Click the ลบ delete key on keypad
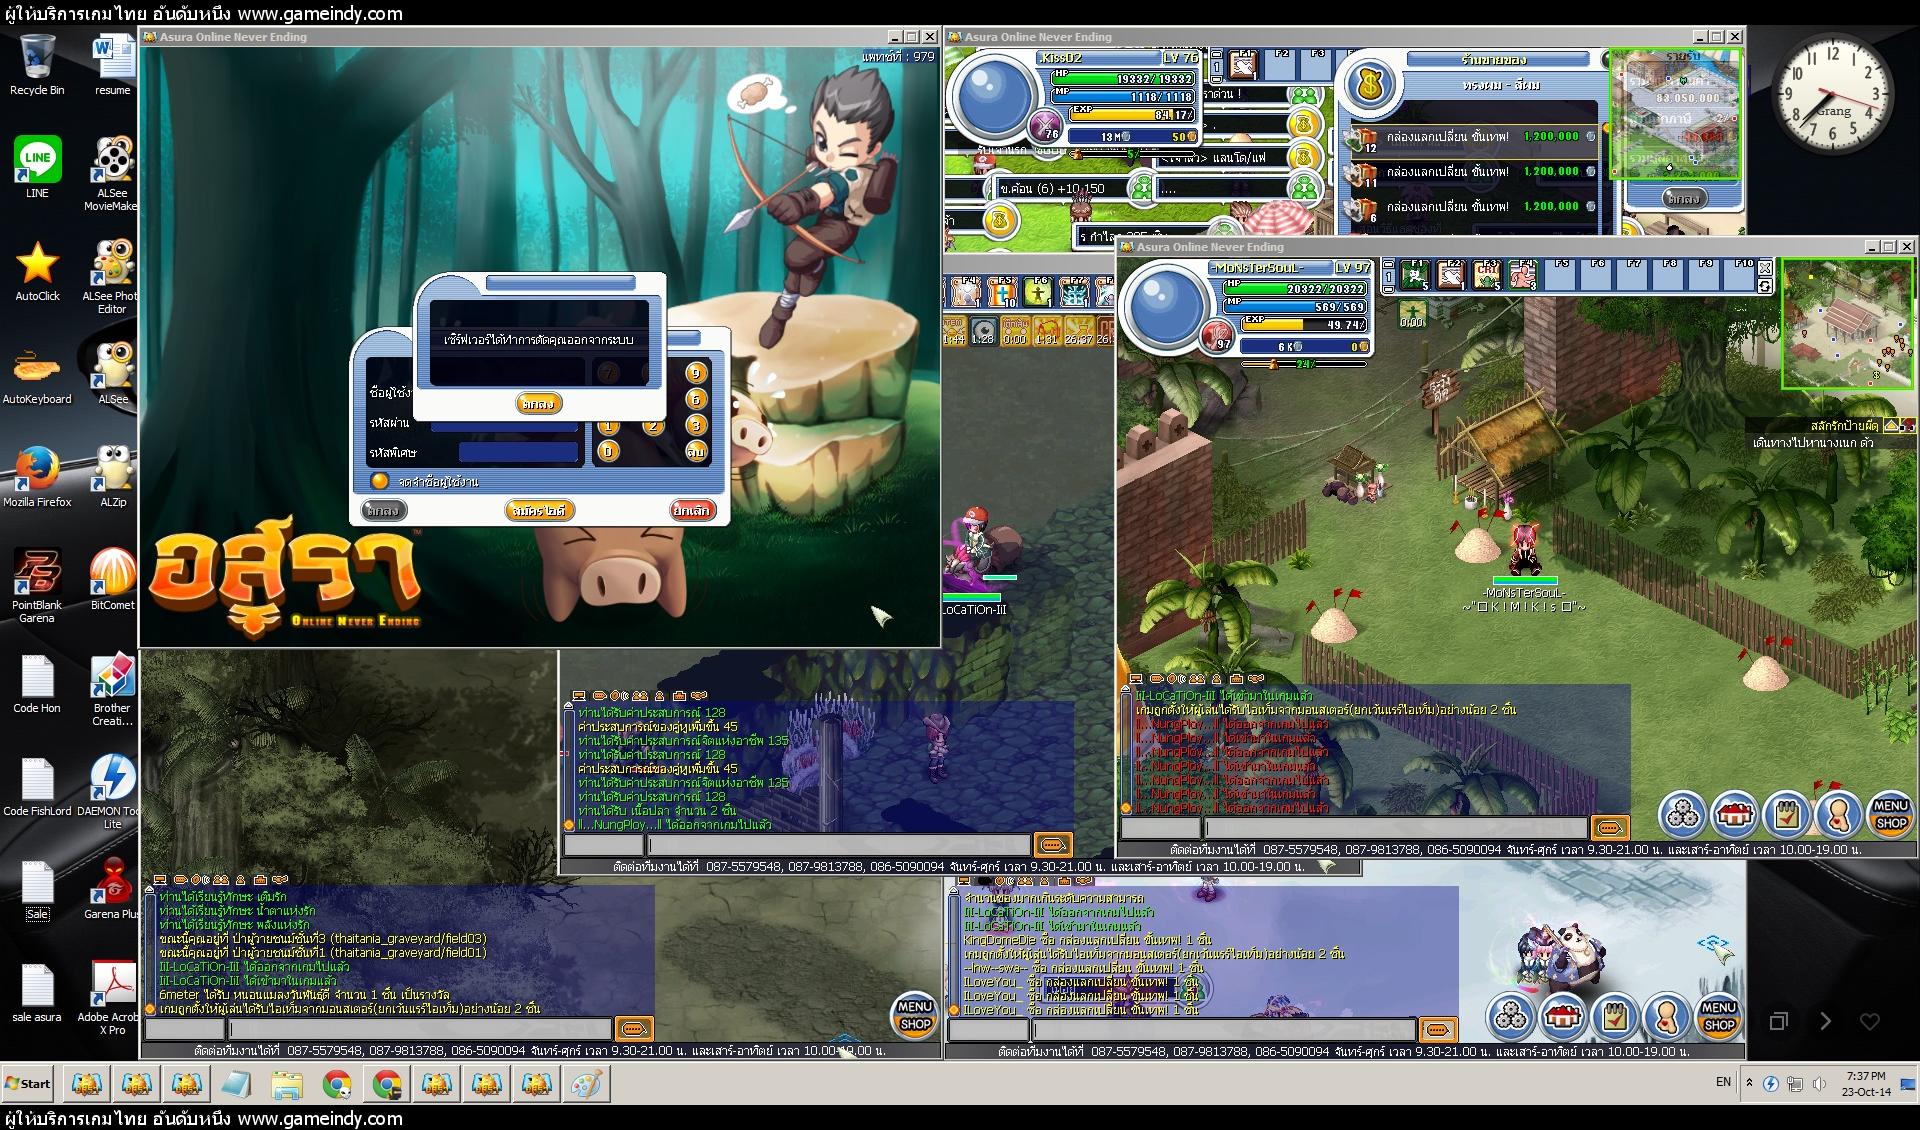The height and width of the screenshot is (1130, 1920). 696,451
